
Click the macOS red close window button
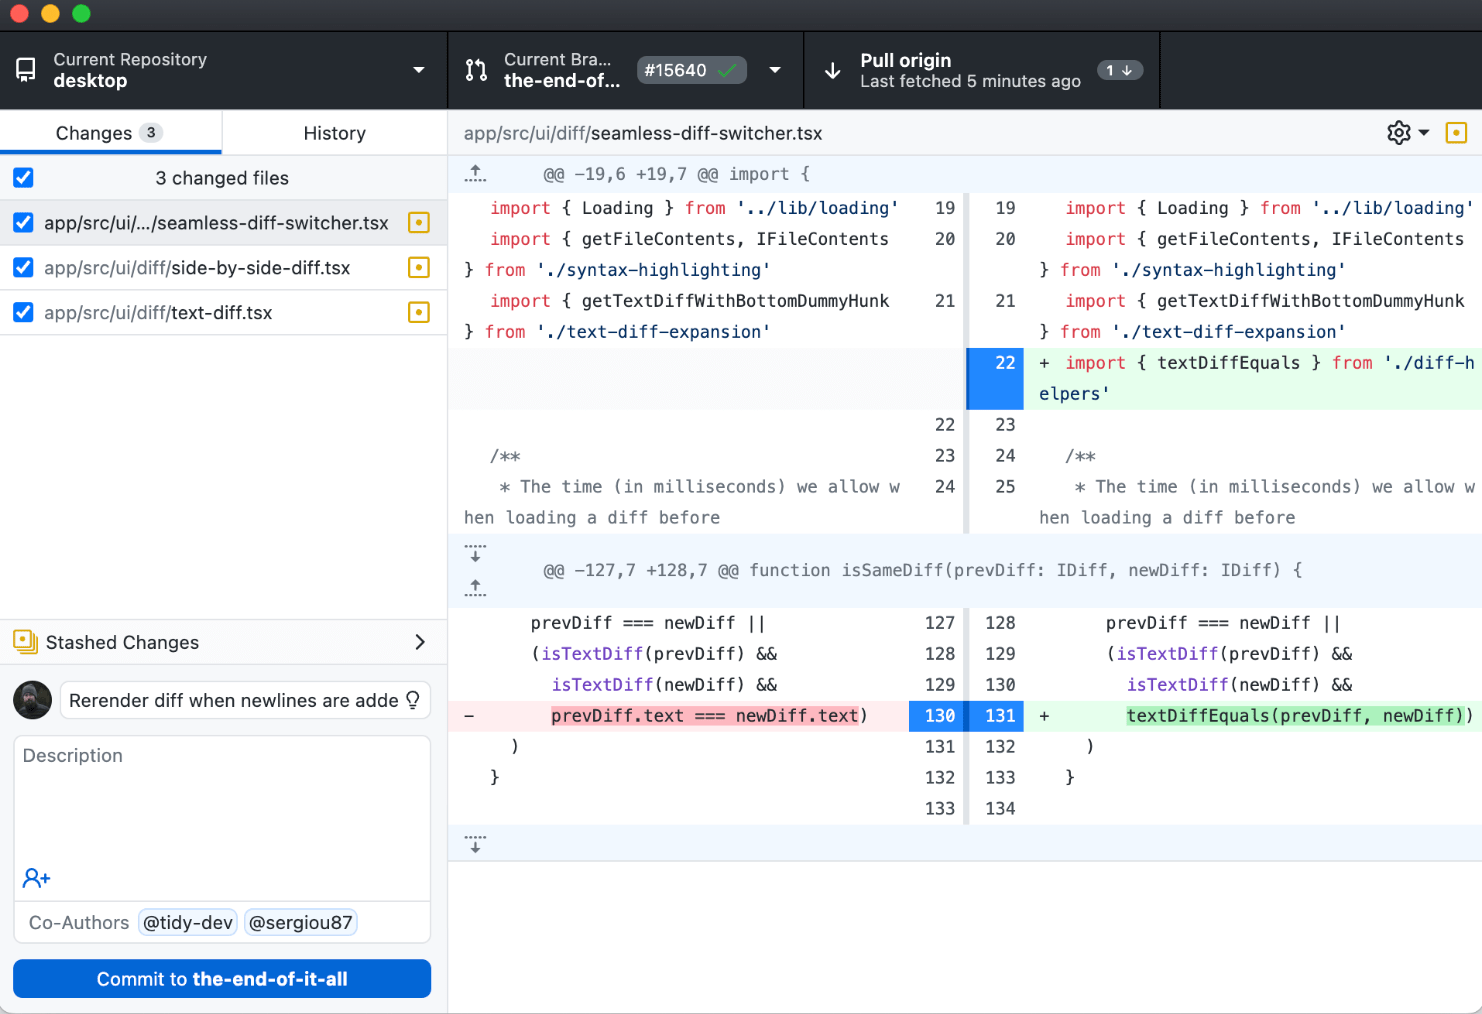pyautogui.click(x=18, y=14)
